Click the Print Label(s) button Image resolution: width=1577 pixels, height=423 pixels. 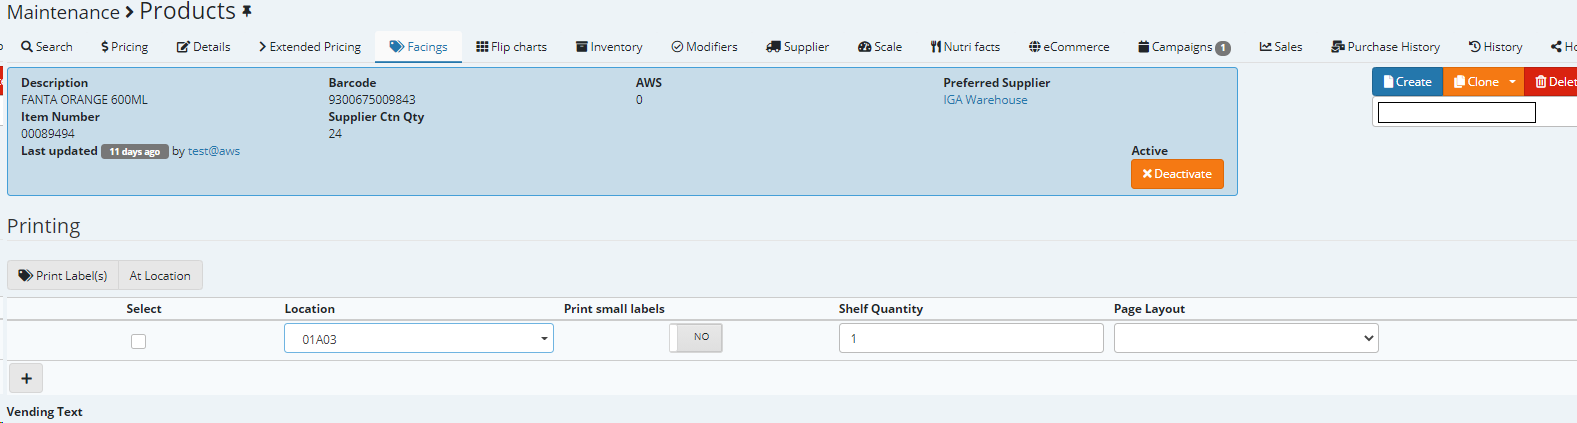point(63,276)
